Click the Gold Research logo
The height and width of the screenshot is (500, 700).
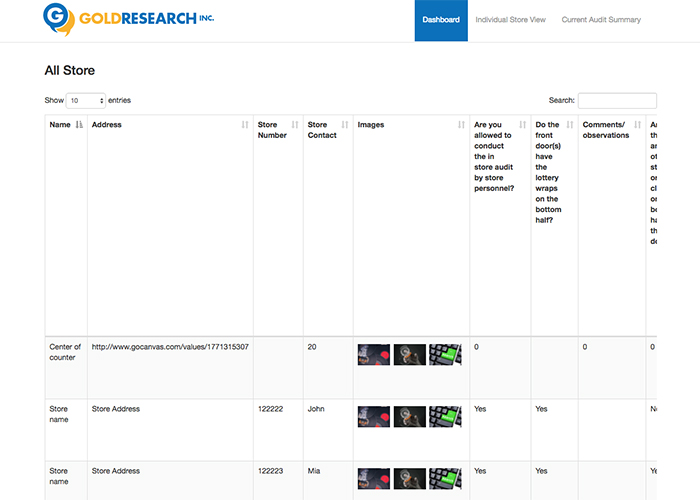[128, 18]
